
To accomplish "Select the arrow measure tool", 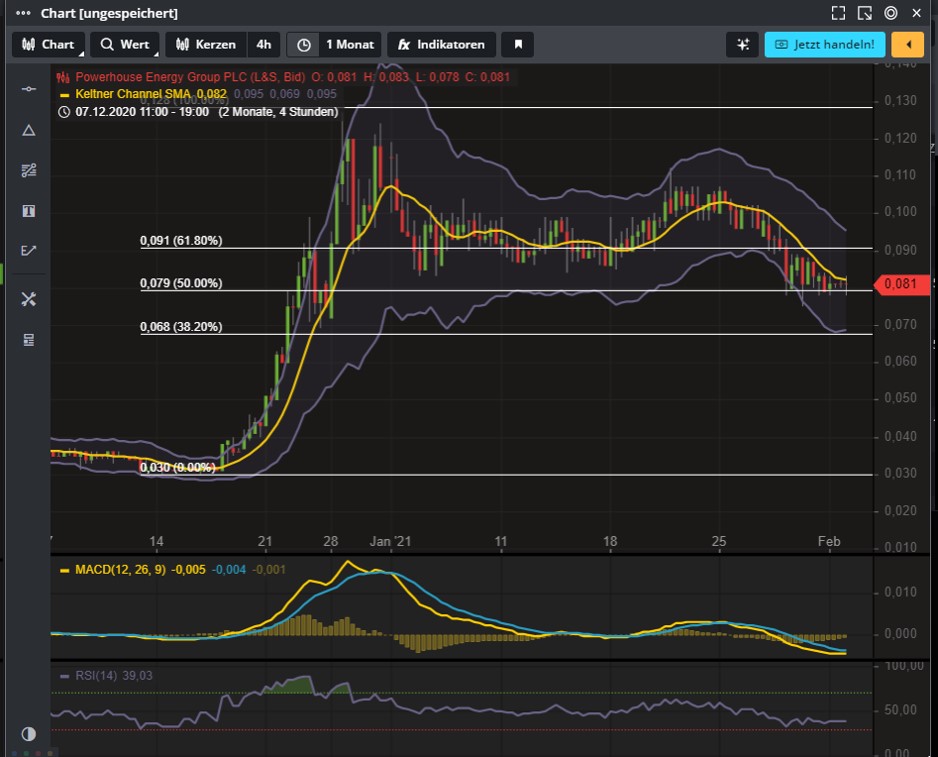I will click(x=28, y=251).
